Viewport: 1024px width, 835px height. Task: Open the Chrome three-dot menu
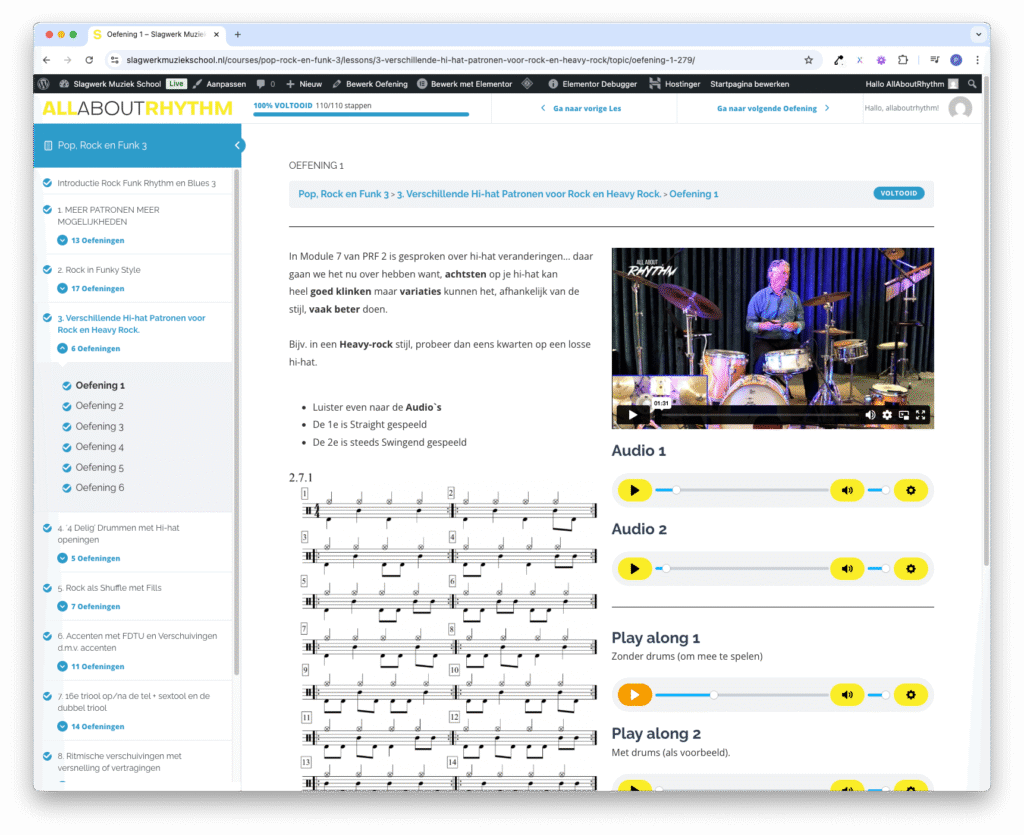pyautogui.click(x=977, y=60)
